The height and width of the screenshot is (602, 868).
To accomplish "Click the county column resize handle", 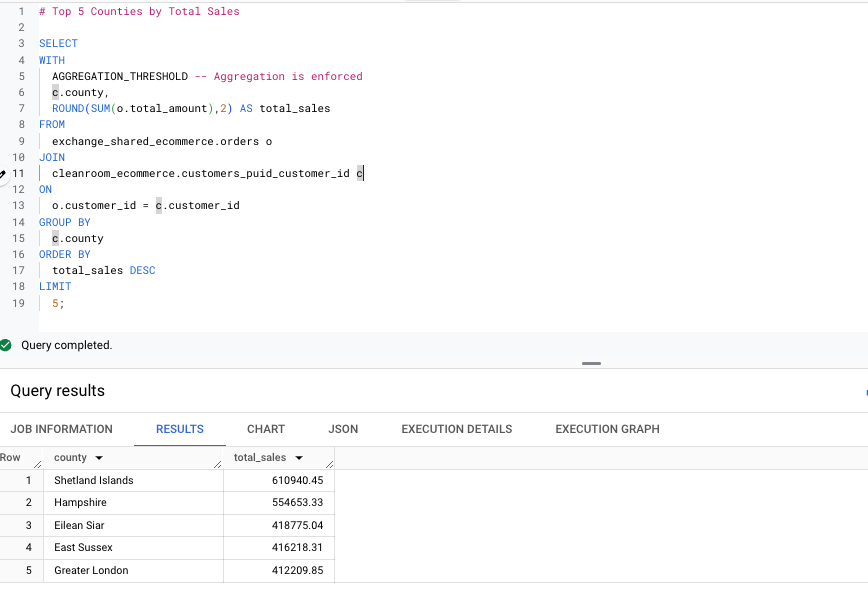I will point(218,464).
